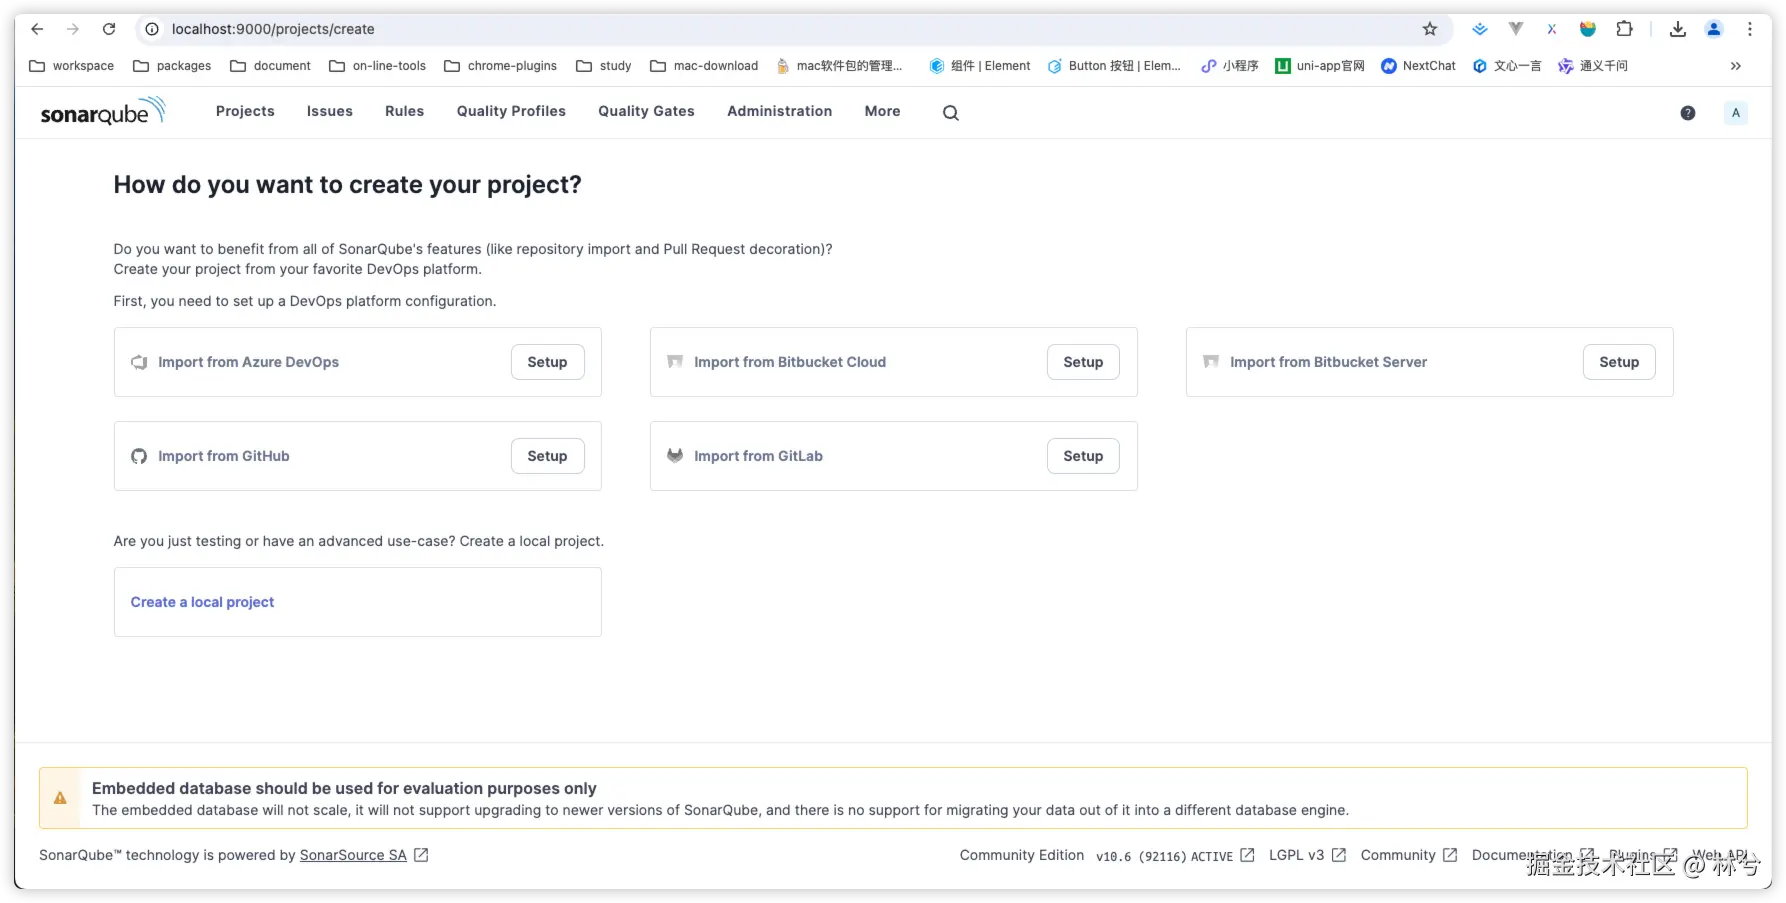Open the SonarQube help question mark icon
This screenshot has width=1786, height=903.
click(1688, 113)
